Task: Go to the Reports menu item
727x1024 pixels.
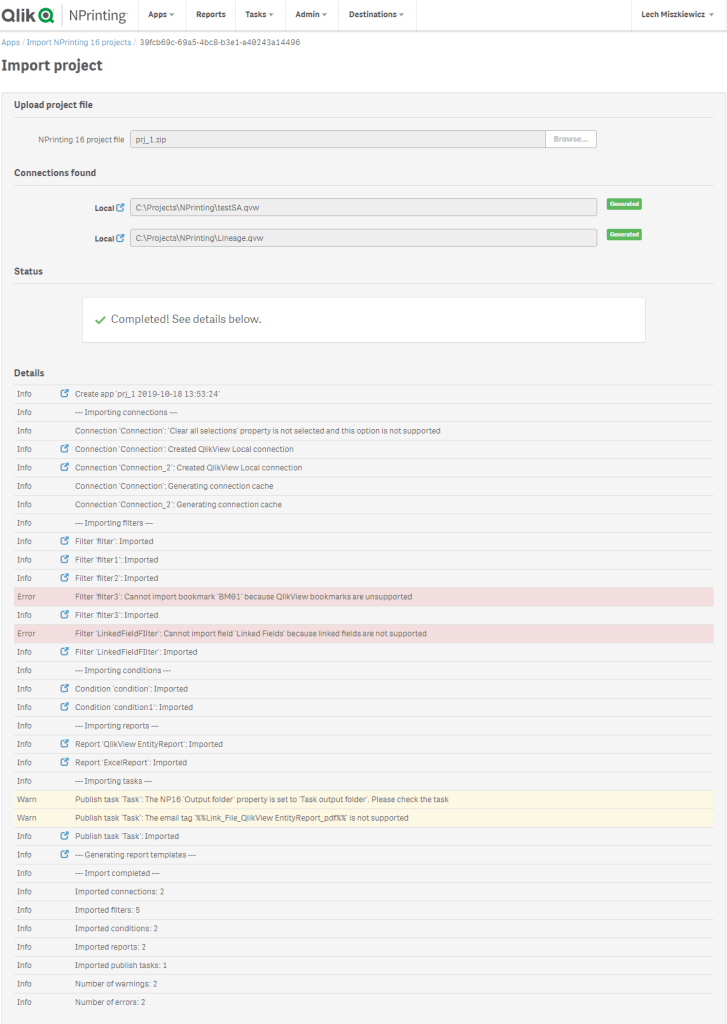Action: coord(211,15)
